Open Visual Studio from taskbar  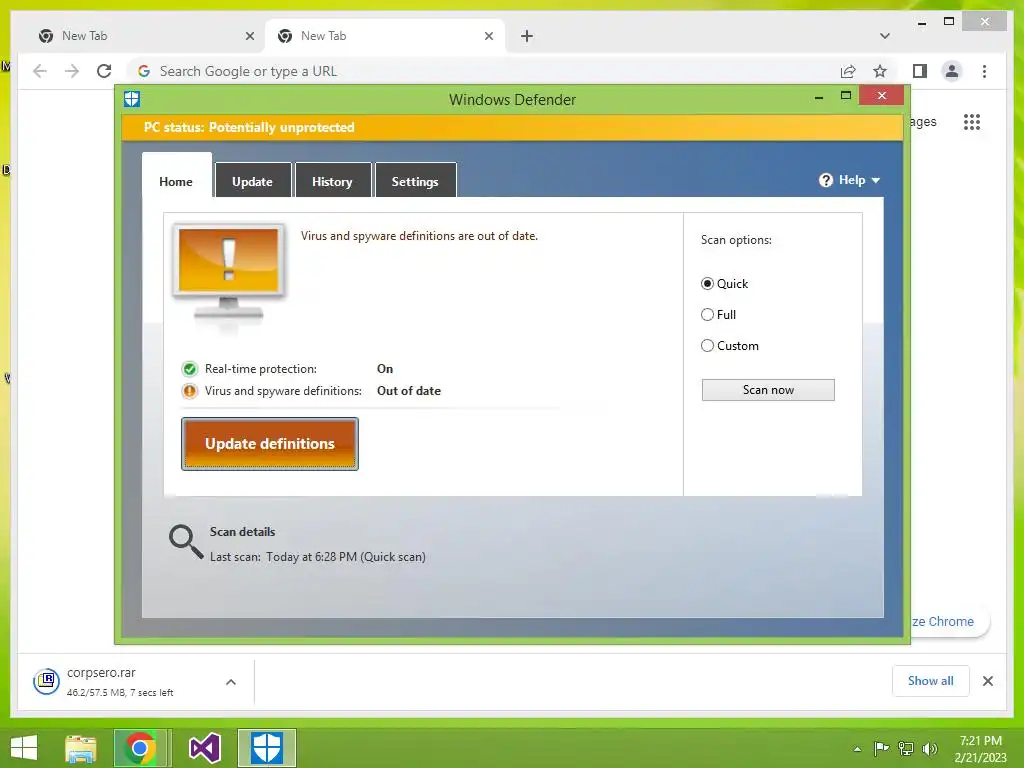click(x=205, y=748)
